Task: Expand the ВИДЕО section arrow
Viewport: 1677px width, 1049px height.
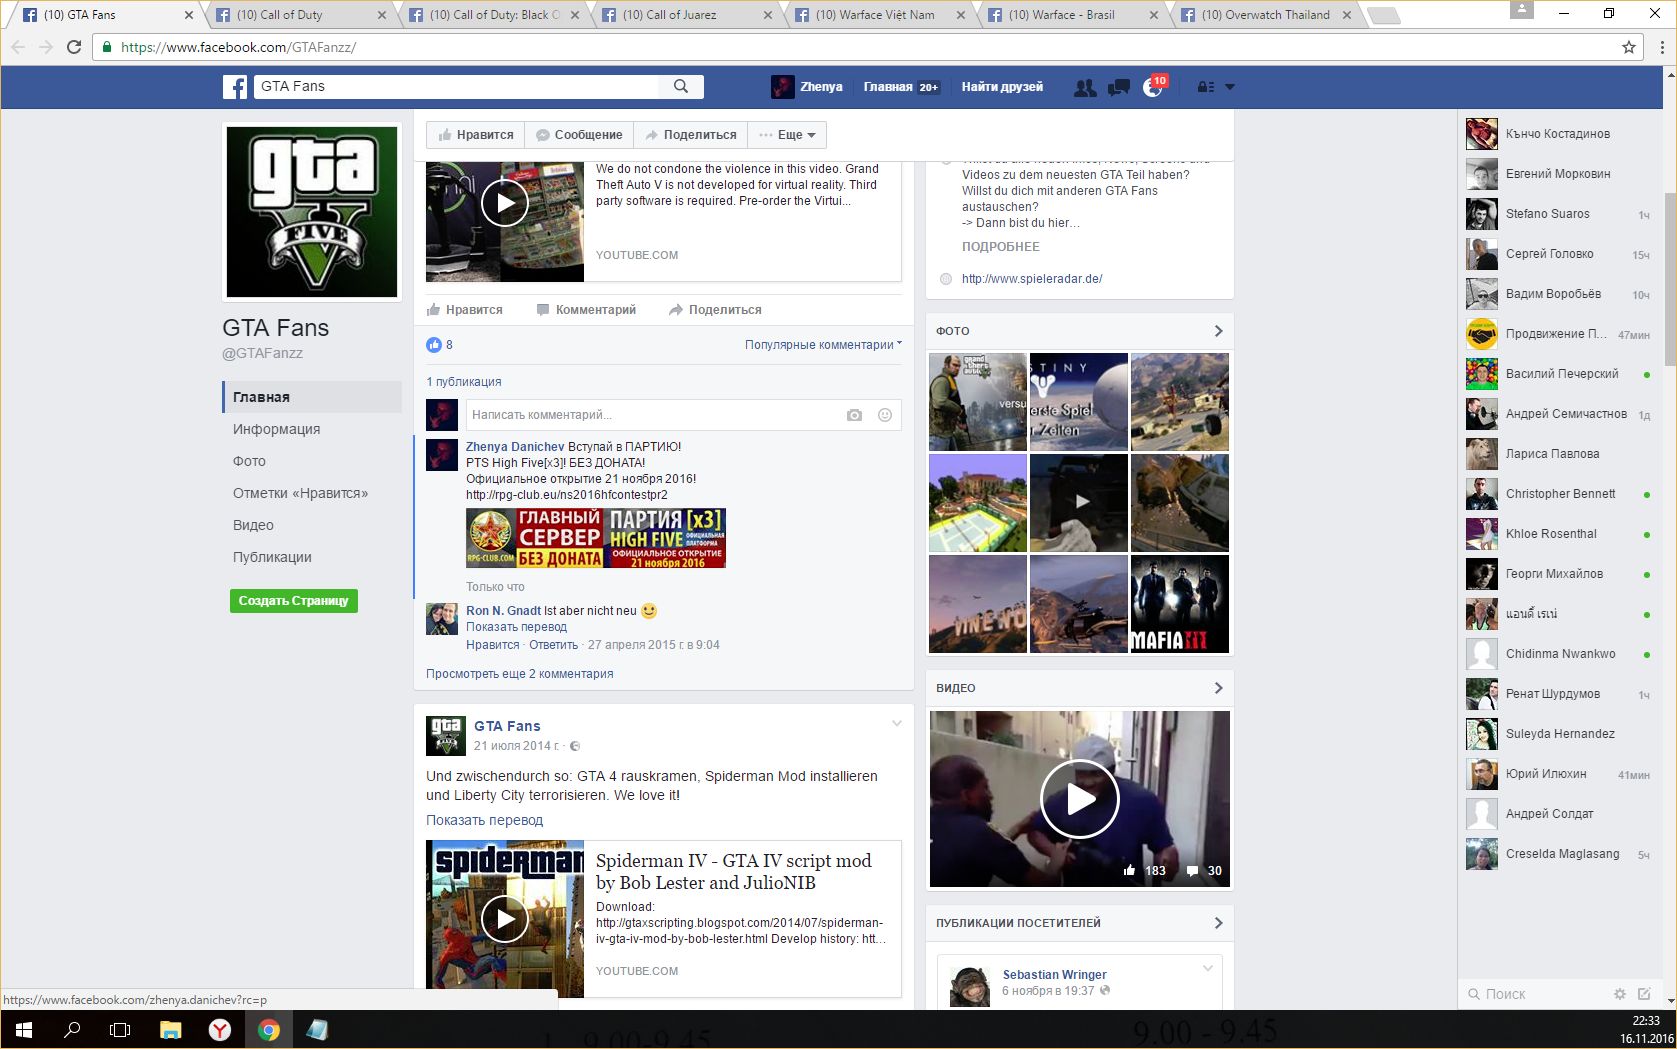Action: pos(1218,688)
